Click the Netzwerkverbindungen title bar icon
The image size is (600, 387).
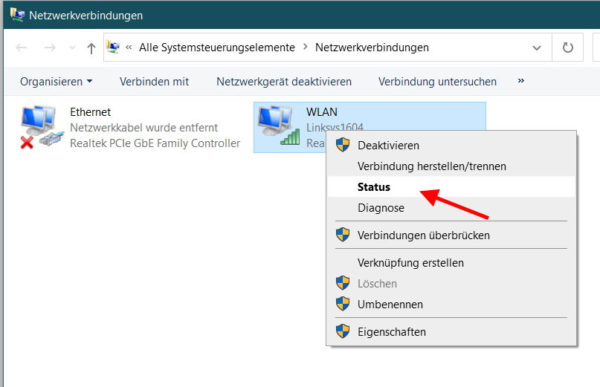pos(18,15)
